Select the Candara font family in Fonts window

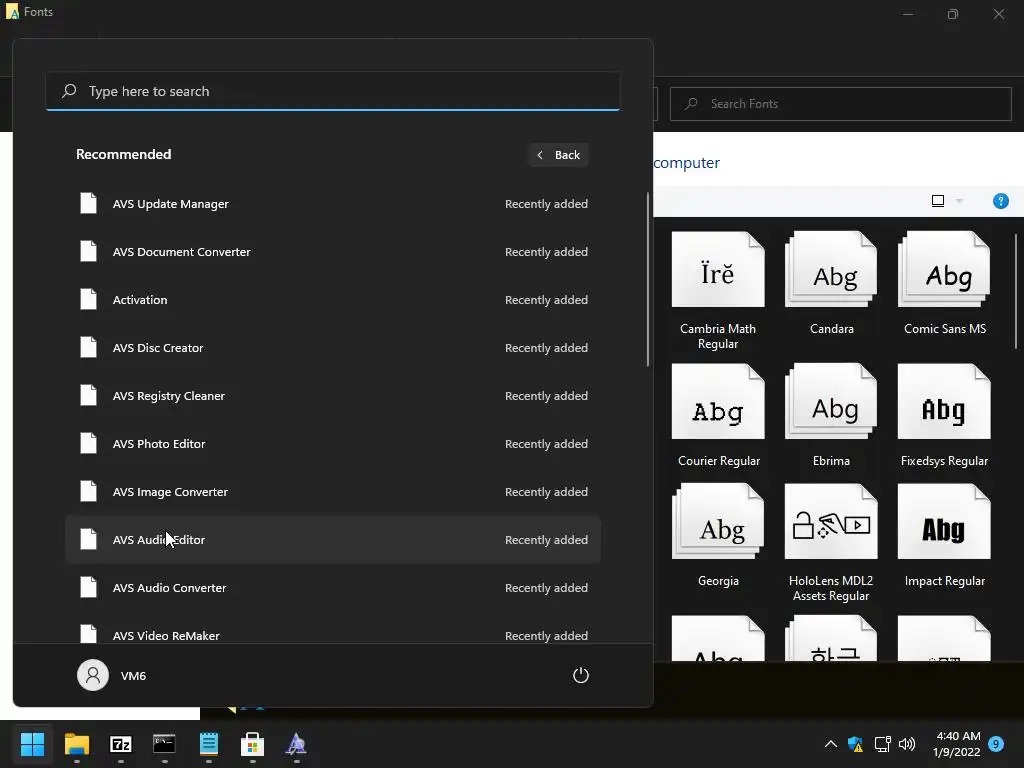(x=831, y=284)
